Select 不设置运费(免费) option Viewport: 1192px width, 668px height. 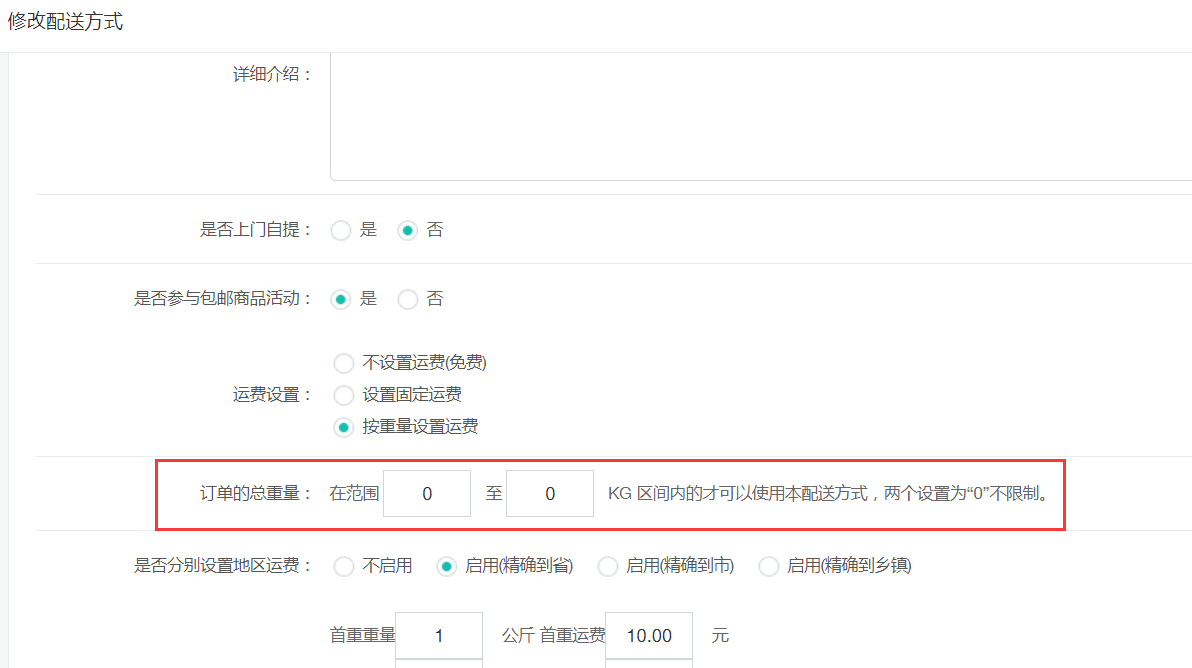(344, 363)
